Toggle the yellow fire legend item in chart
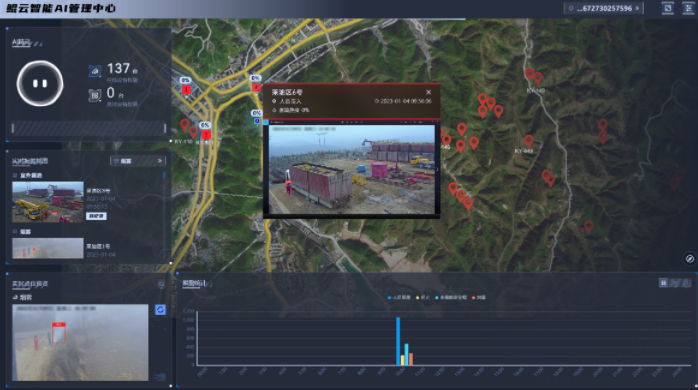Viewport: 698px width, 390px height. tap(422, 297)
